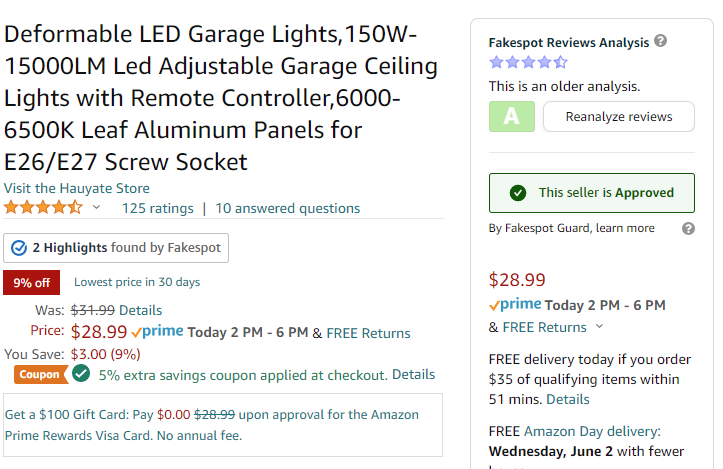This screenshot has width=723, height=469.
Task: Visit the Hauyate Store link
Action: point(77,188)
